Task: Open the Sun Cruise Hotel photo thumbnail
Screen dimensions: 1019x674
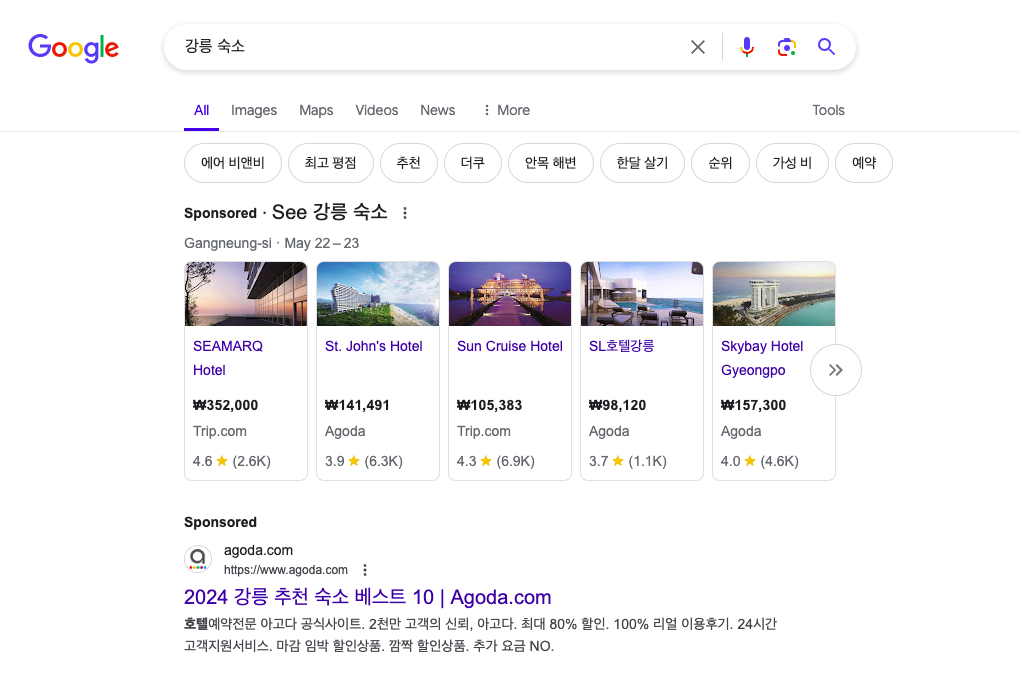Action: pos(510,294)
